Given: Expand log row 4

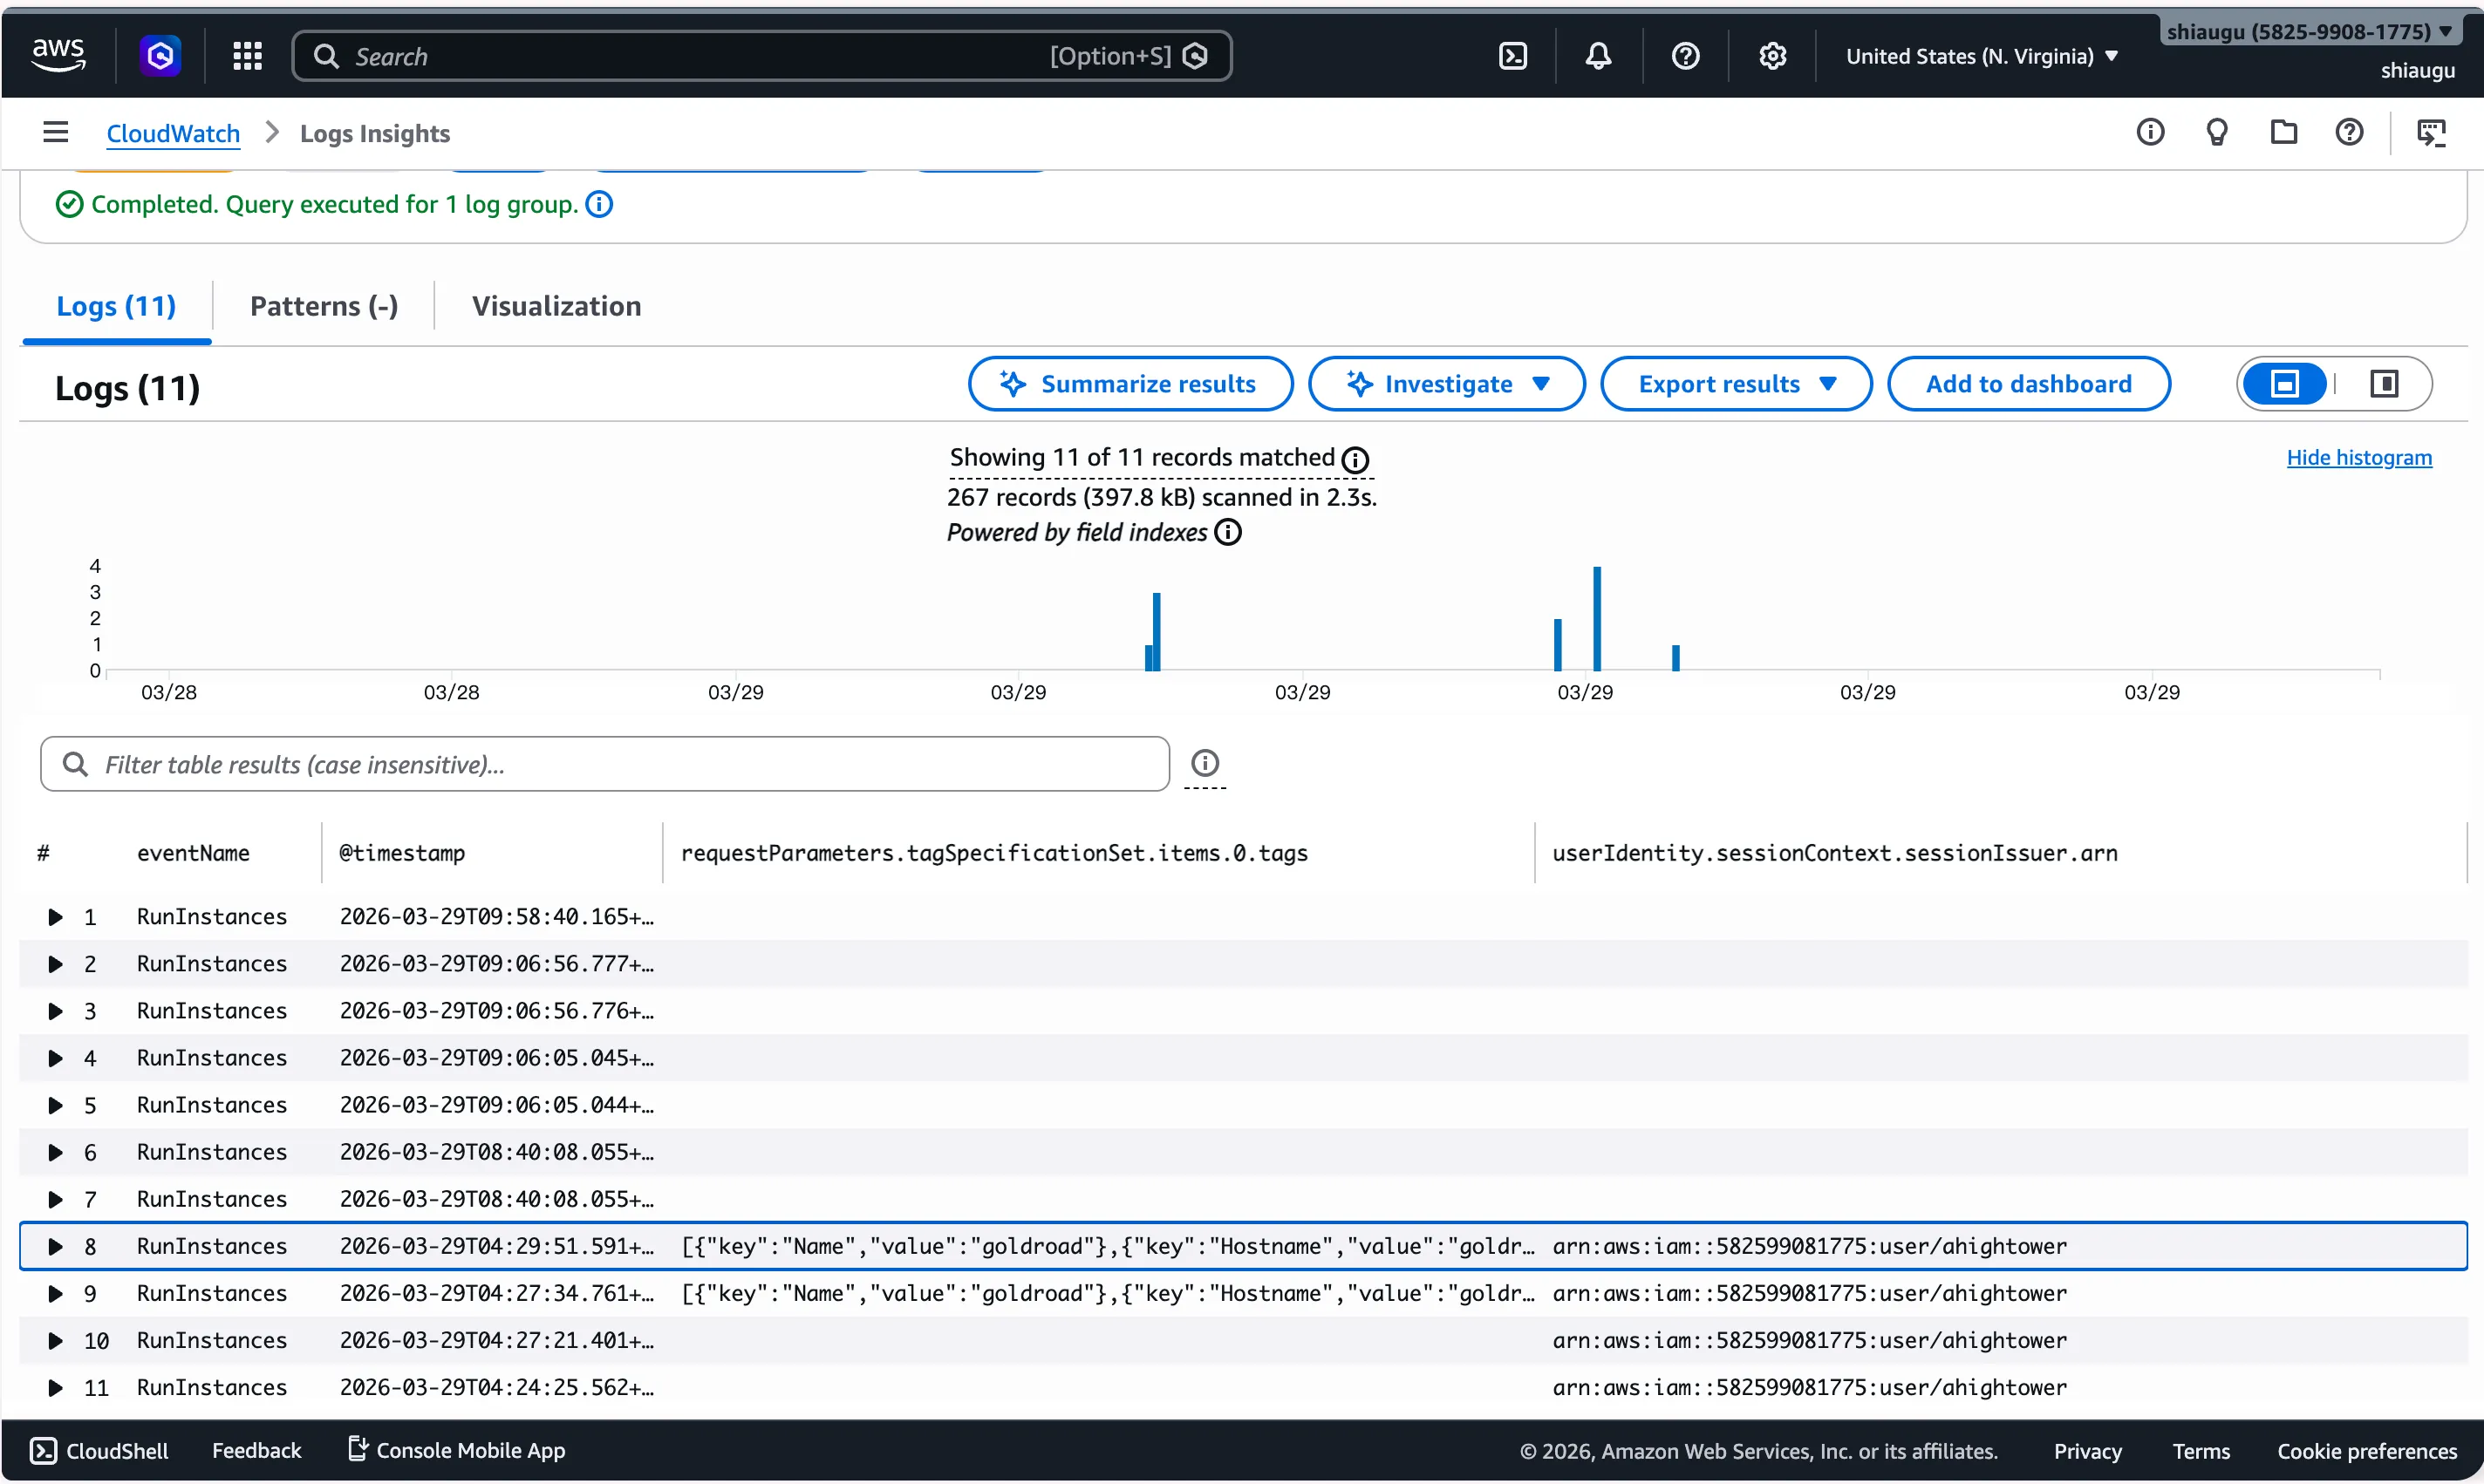Looking at the screenshot, I should [56, 1058].
